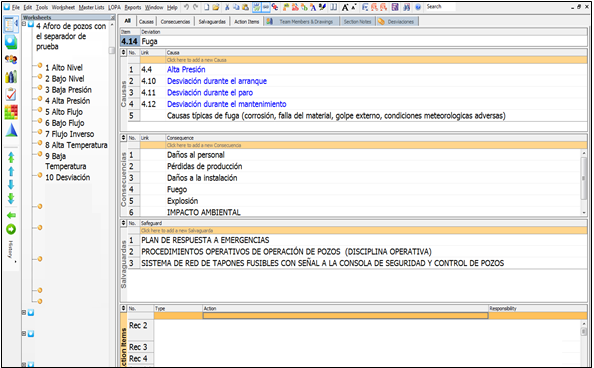Image resolution: width=594 pixels, height=368 pixels.
Task: Select '1 Alto Nivel' in worksheets tree
Action: tap(64, 67)
